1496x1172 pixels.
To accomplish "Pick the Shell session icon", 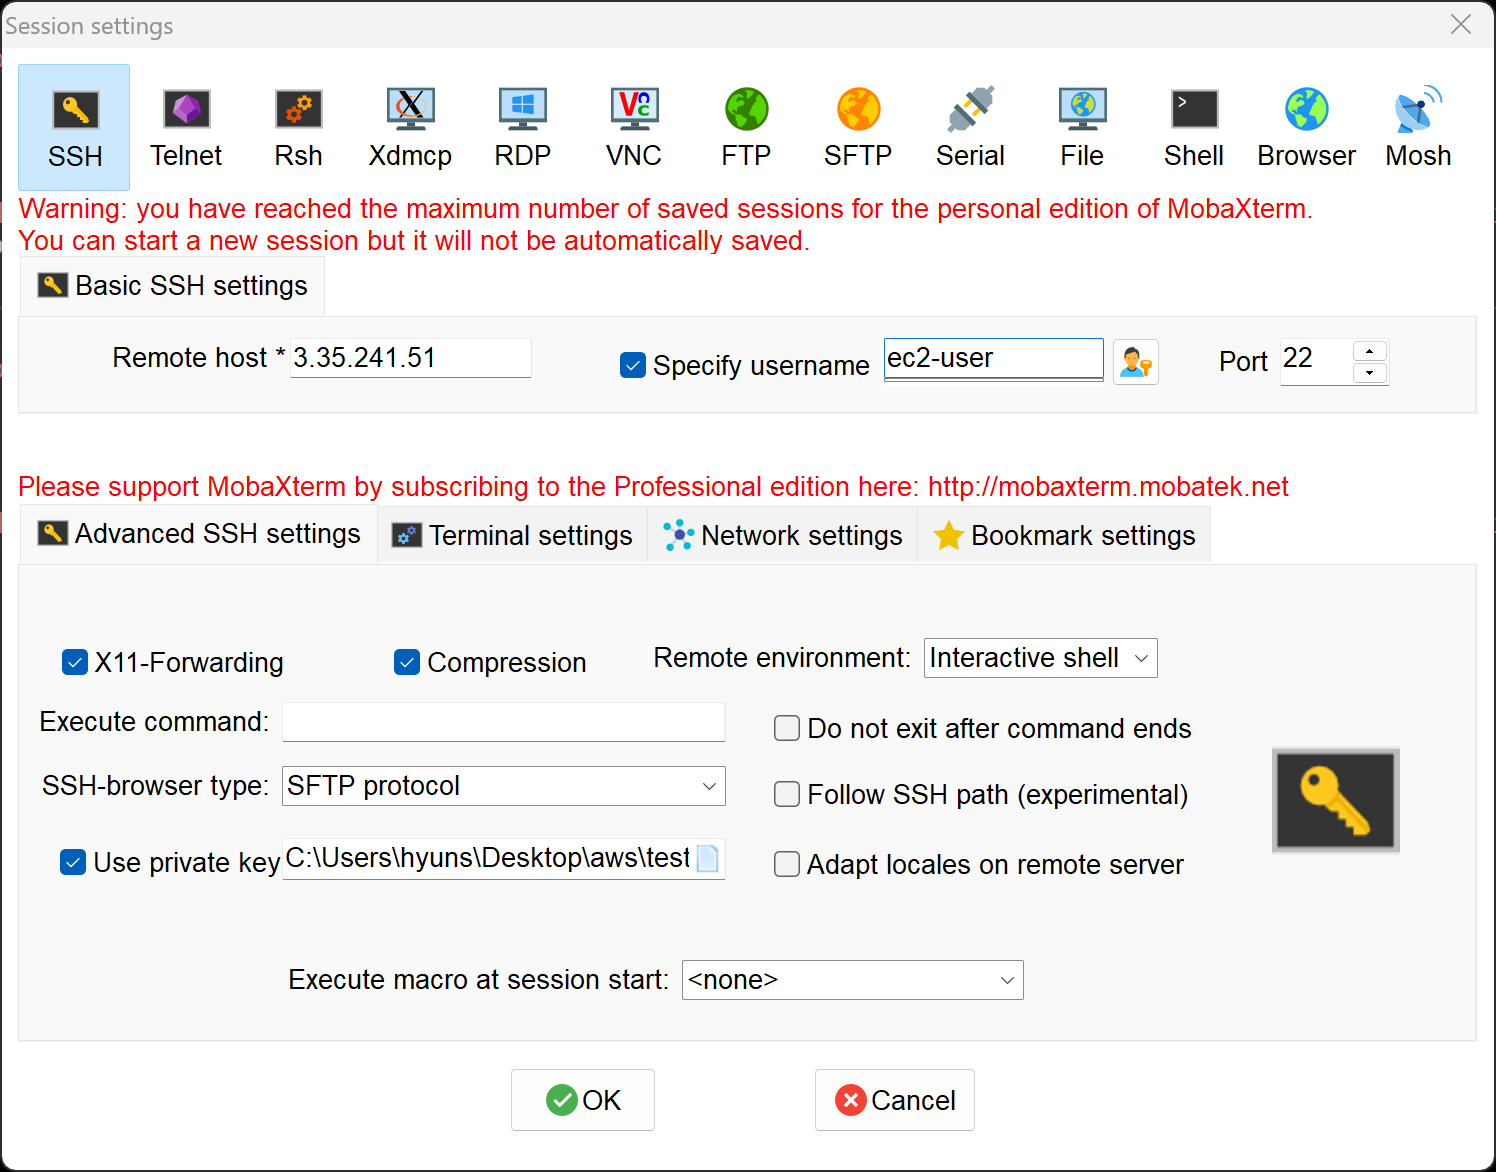I will pos(1194,127).
